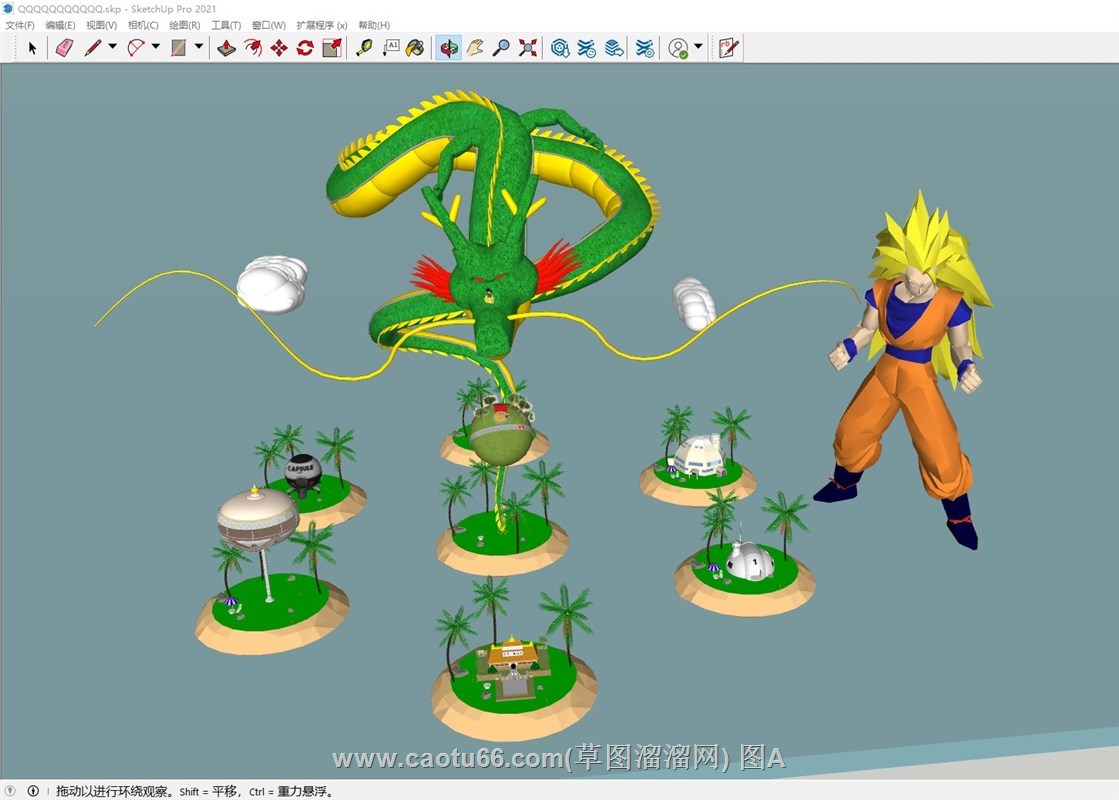Select the Text label tool

click(x=391, y=49)
